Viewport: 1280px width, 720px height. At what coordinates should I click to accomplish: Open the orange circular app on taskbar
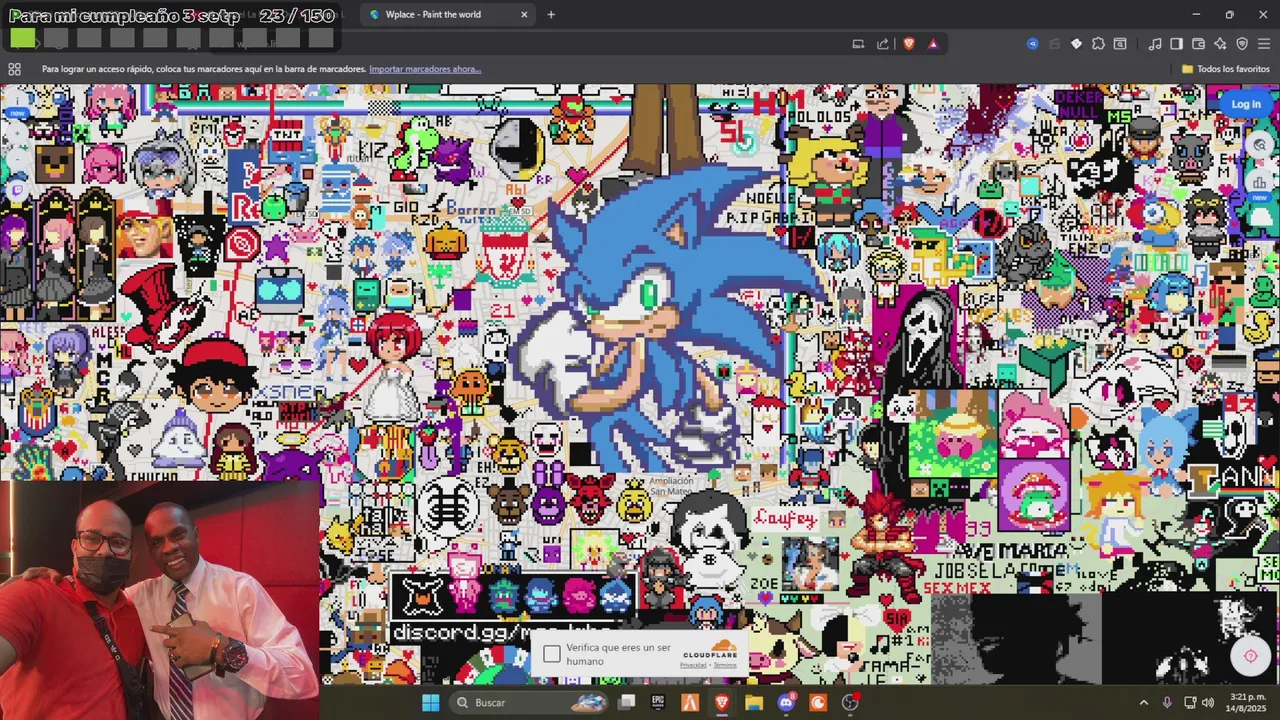pyautogui.click(x=818, y=702)
